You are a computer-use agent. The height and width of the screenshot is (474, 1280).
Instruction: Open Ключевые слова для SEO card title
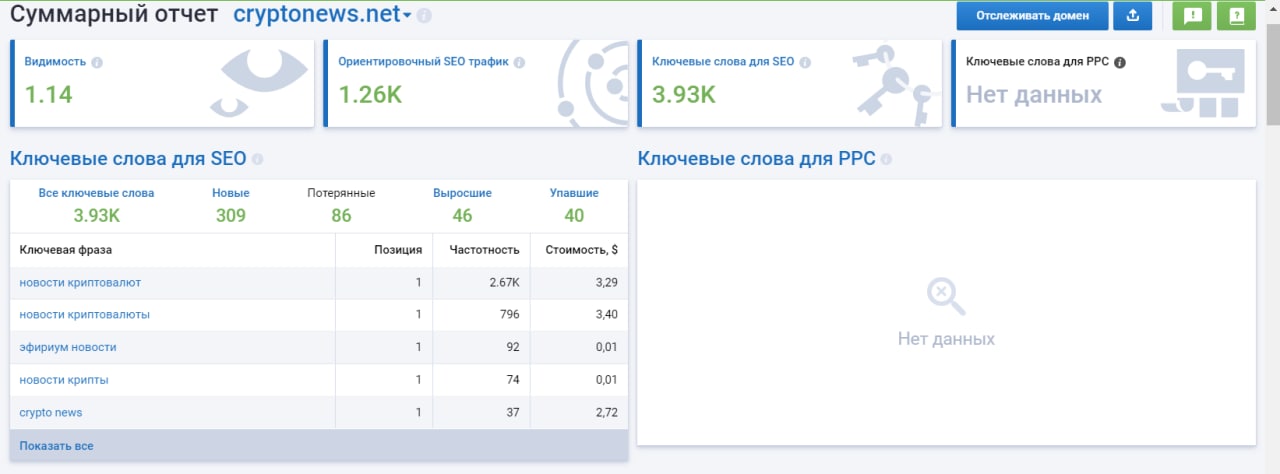click(723, 62)
